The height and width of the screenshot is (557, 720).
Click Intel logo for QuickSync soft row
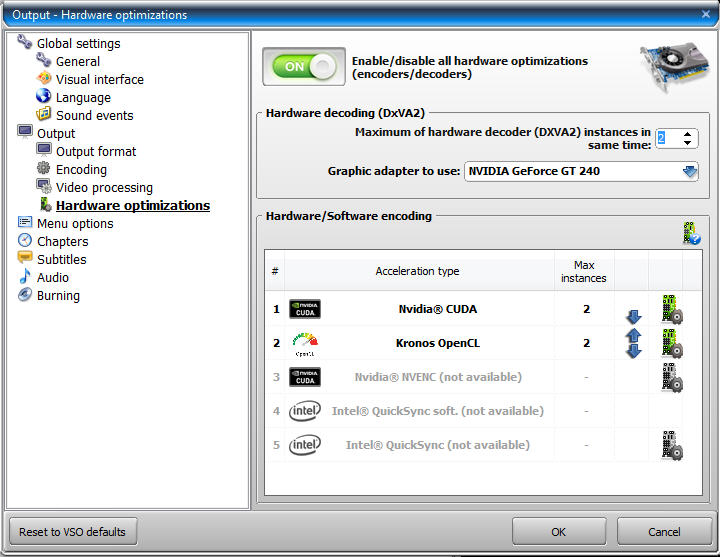click(x=305, y=411)
